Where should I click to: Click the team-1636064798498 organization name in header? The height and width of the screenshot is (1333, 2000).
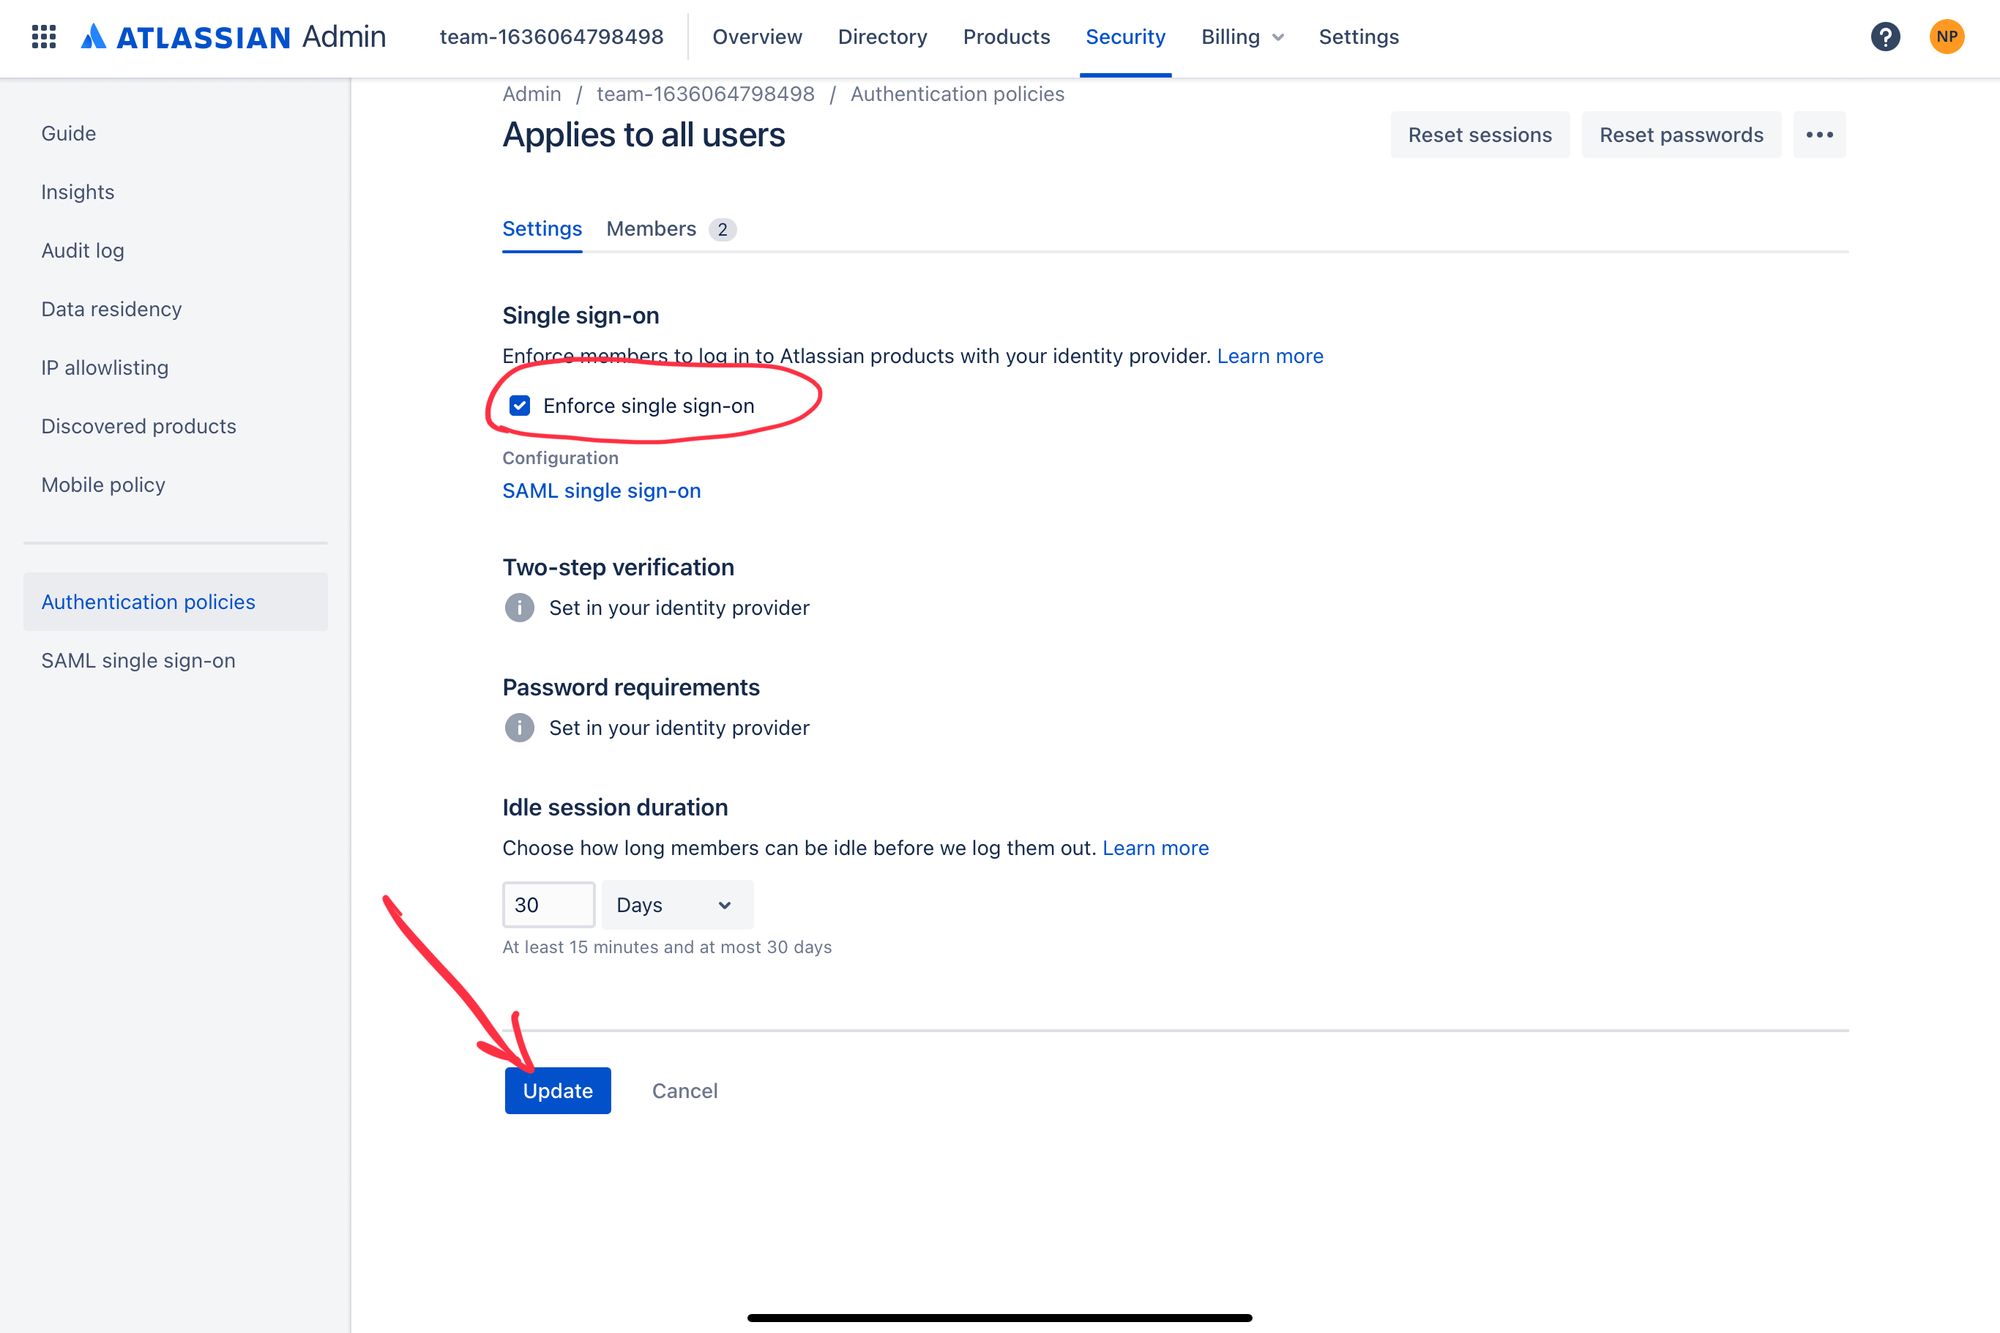pyautogui.click(x=551, y=37)
